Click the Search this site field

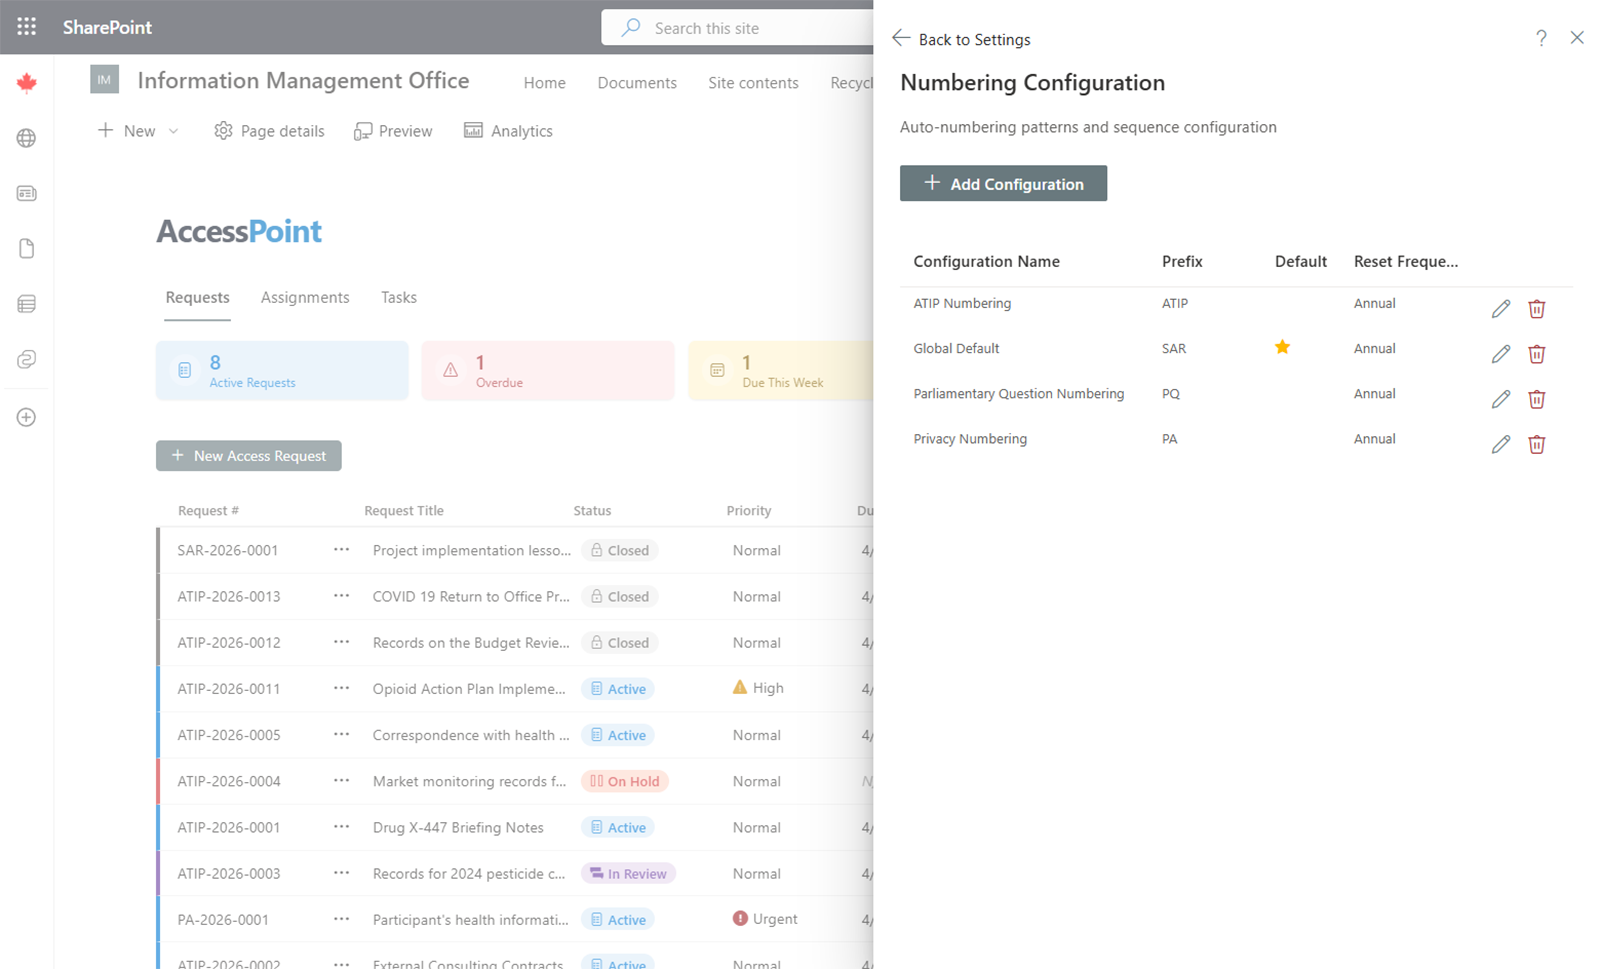click(x=740, y=28)
